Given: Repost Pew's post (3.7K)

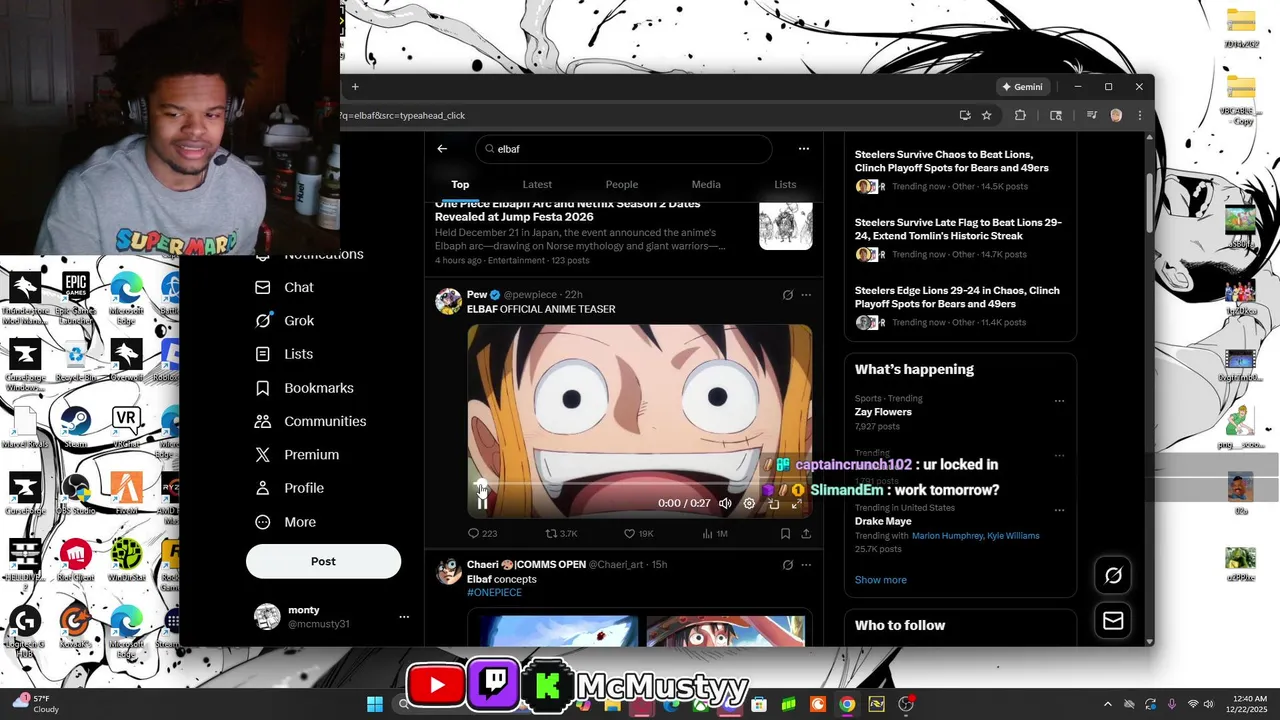Looking at the screenshot, I should (561, 534).
